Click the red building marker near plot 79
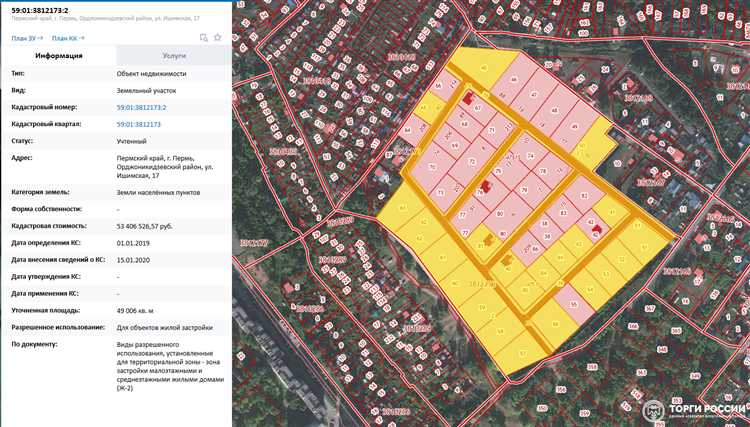Viewport: 750px width, 427px height. [x=487, y=185]
